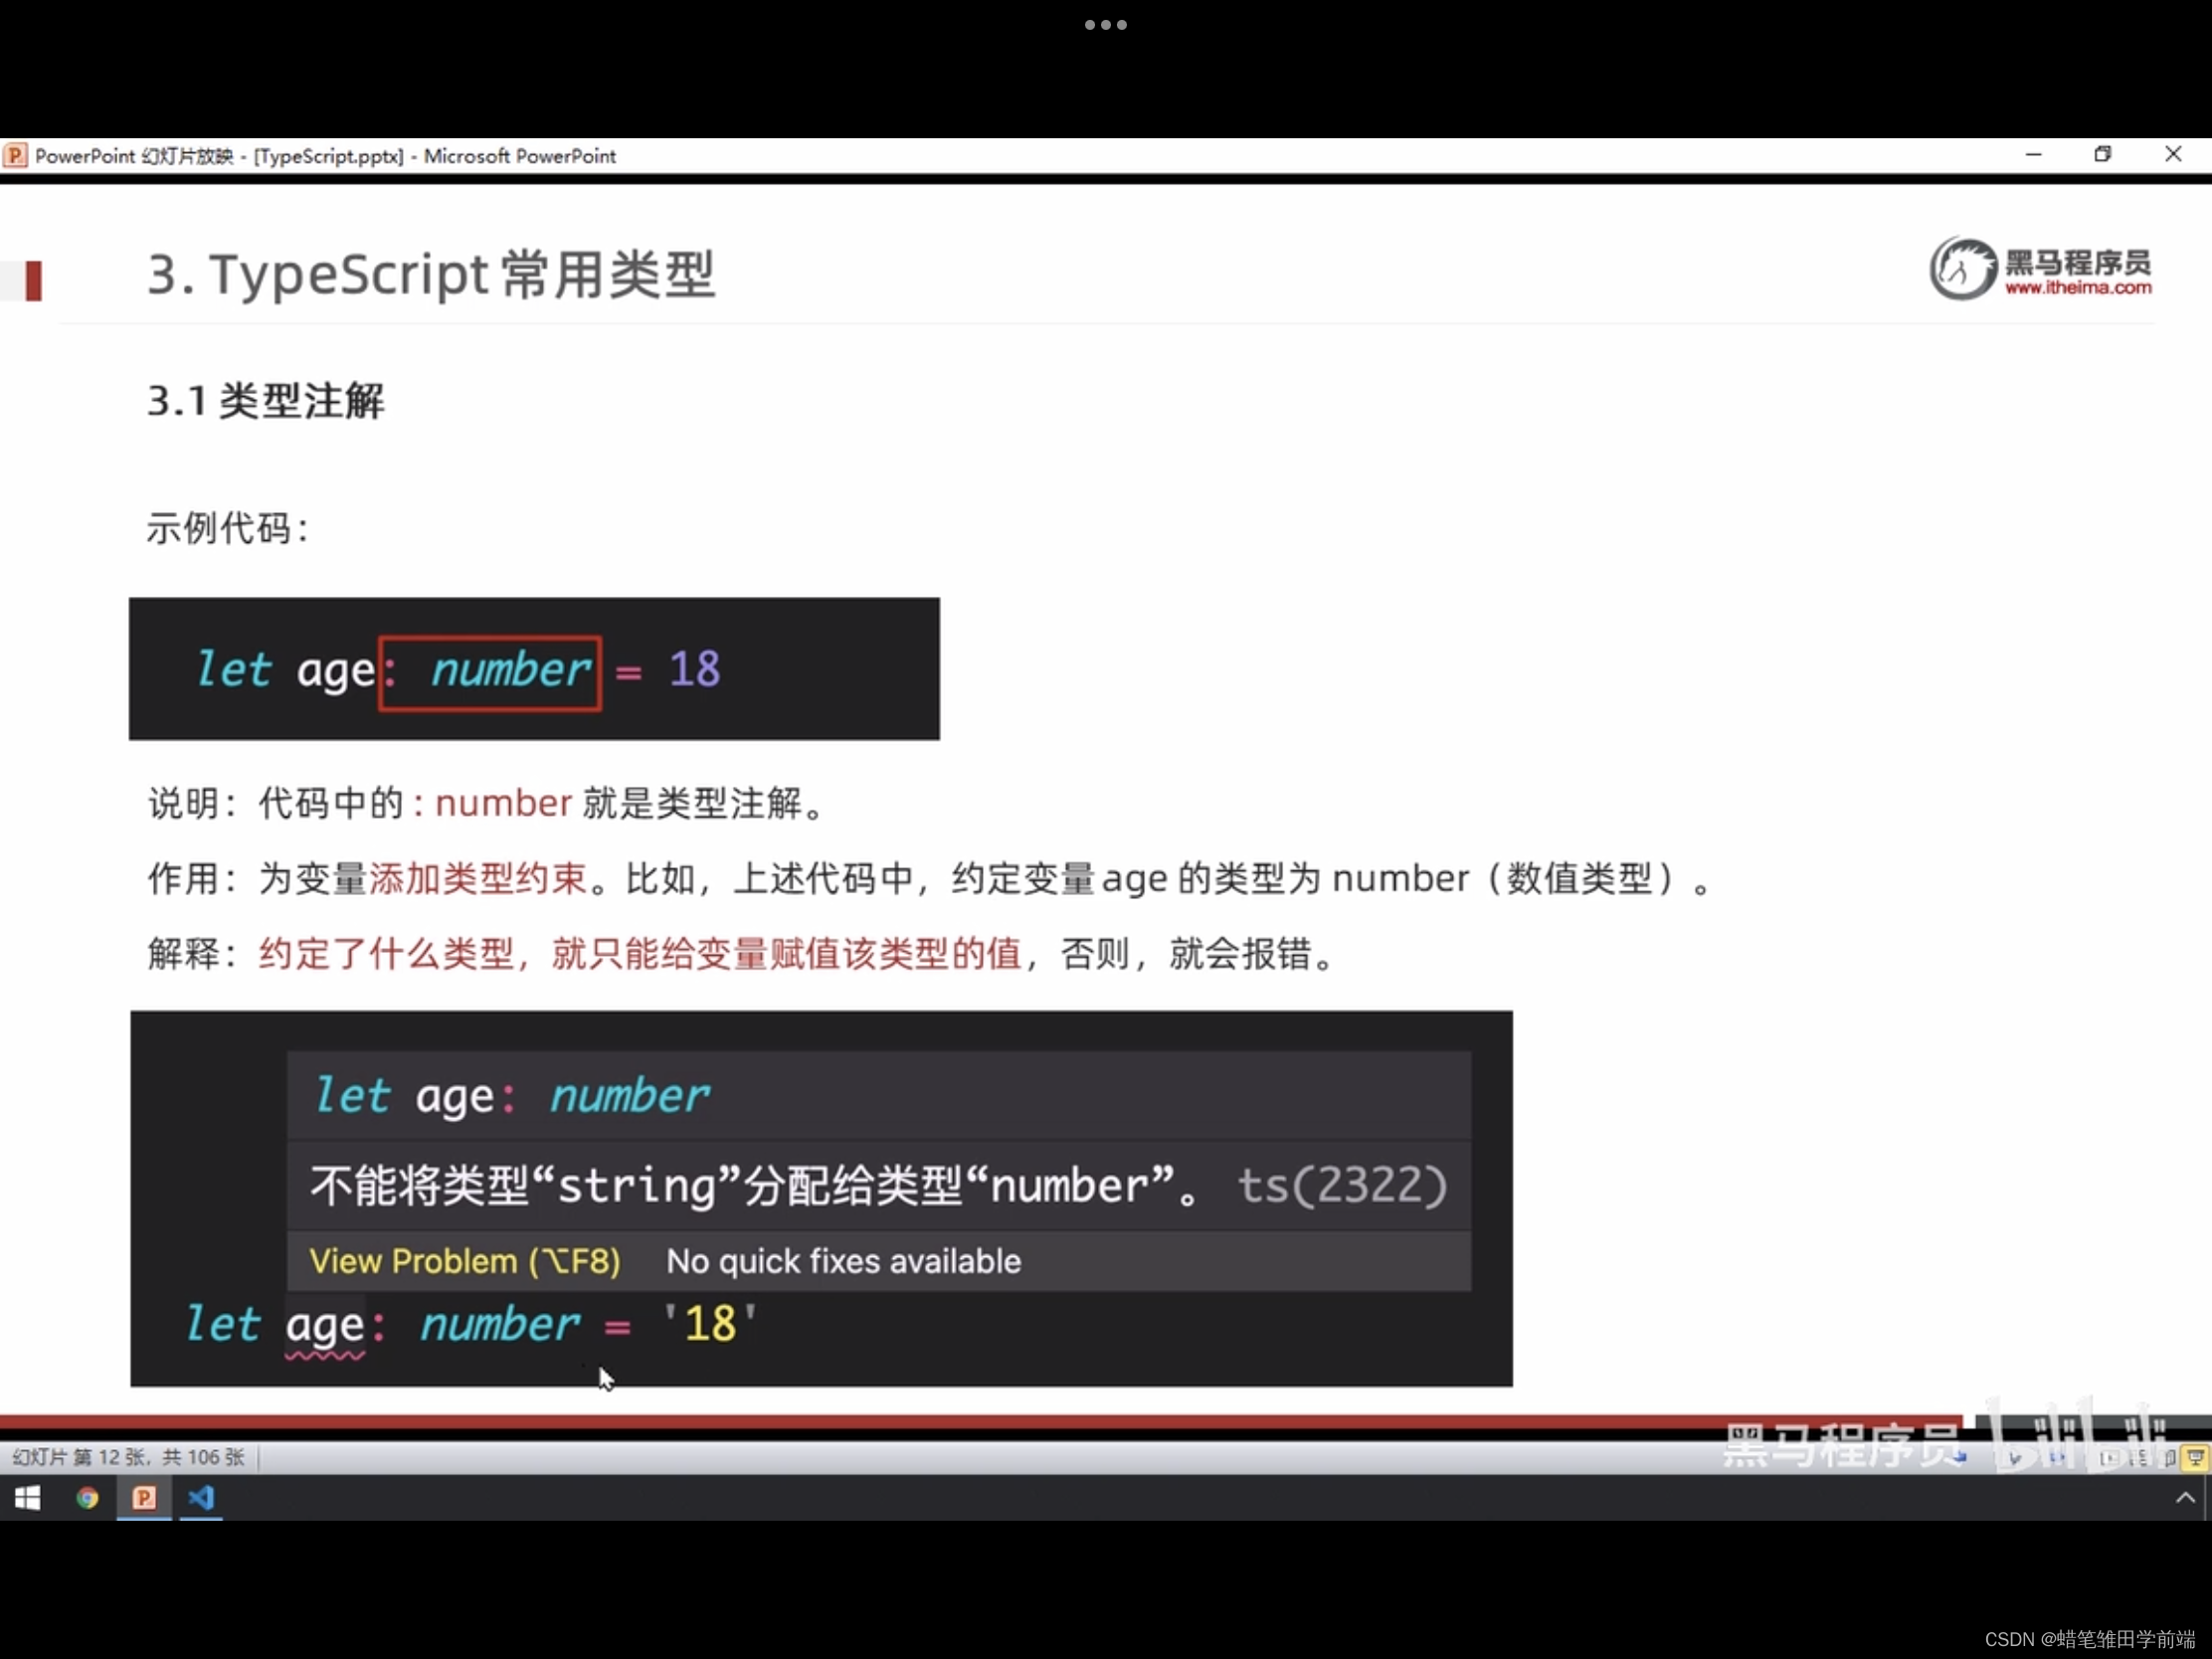The width and height of the screenshot is (2212, 1659).
Task: Switch to PowerPoint taskbar button
Action: [x=144, y=1497]
